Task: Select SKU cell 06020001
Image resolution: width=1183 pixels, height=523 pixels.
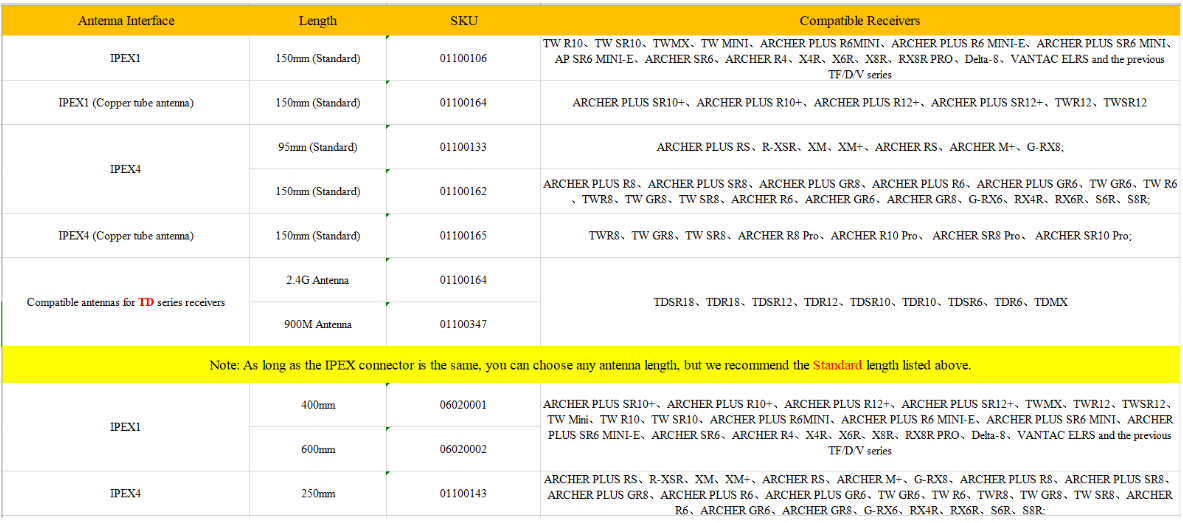Action: coord(462,405)
